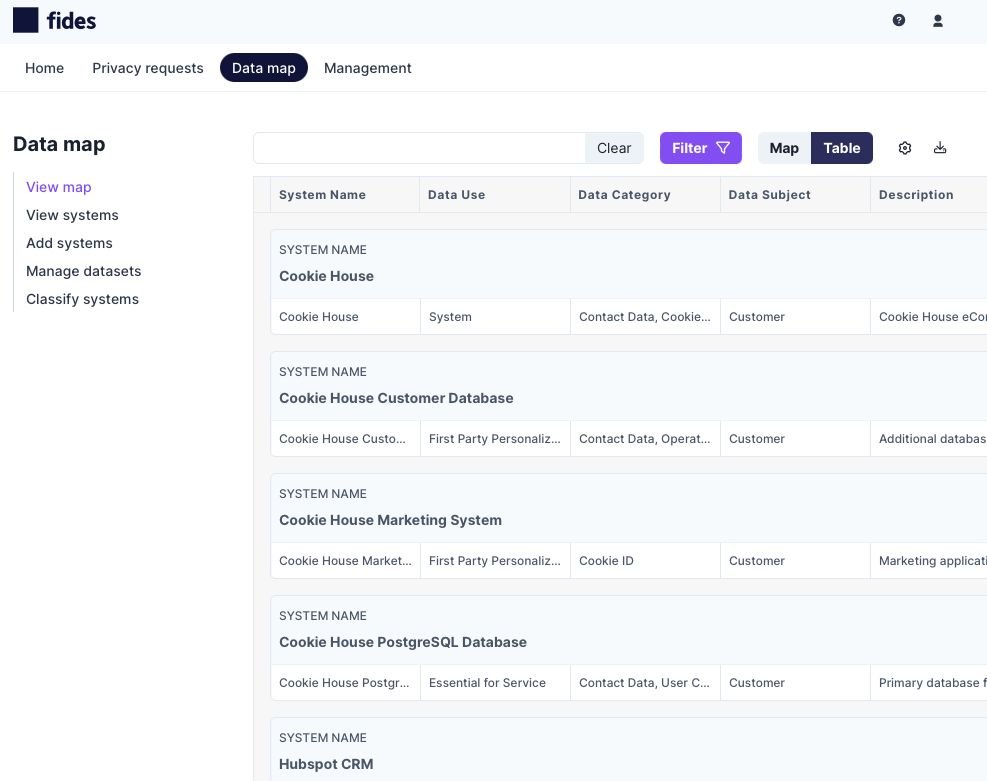Click 'Contact Data, Cookie...' cell
This screenshot has height=781, width=987.
pos(645,317)
